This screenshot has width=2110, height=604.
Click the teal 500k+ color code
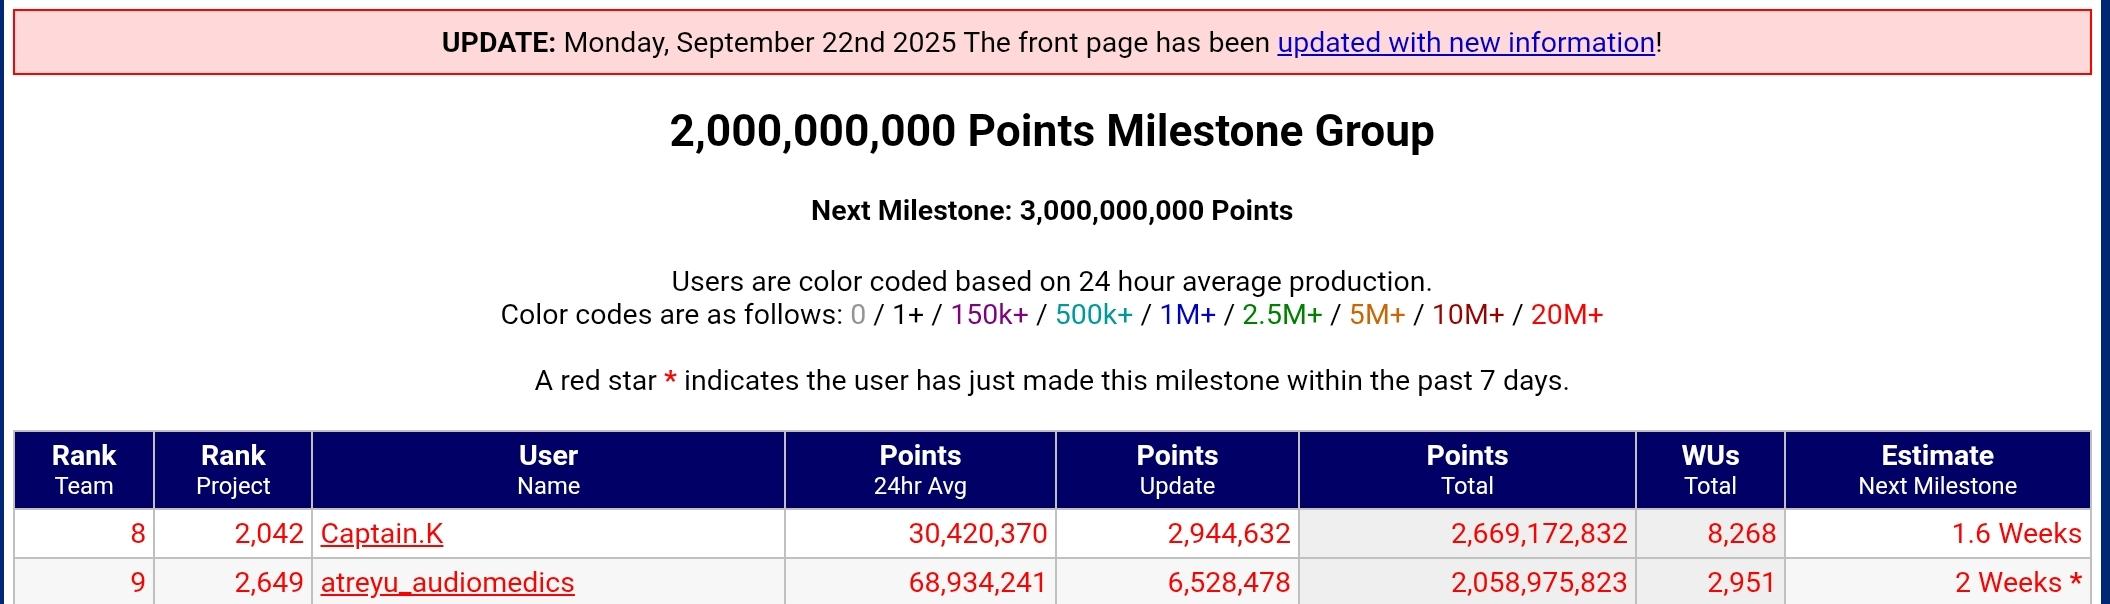point(1094,315)
